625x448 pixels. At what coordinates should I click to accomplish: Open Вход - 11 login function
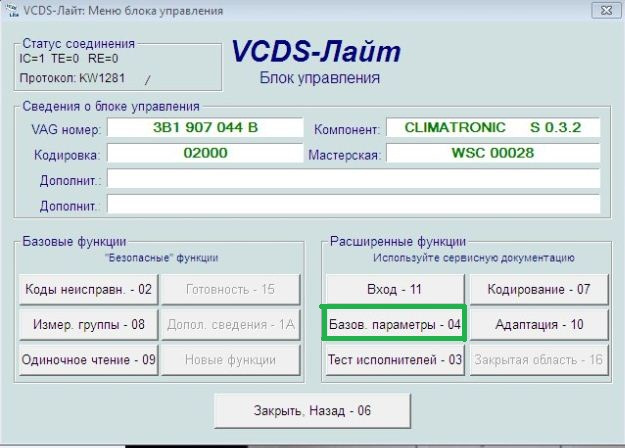tap(395, 289)
